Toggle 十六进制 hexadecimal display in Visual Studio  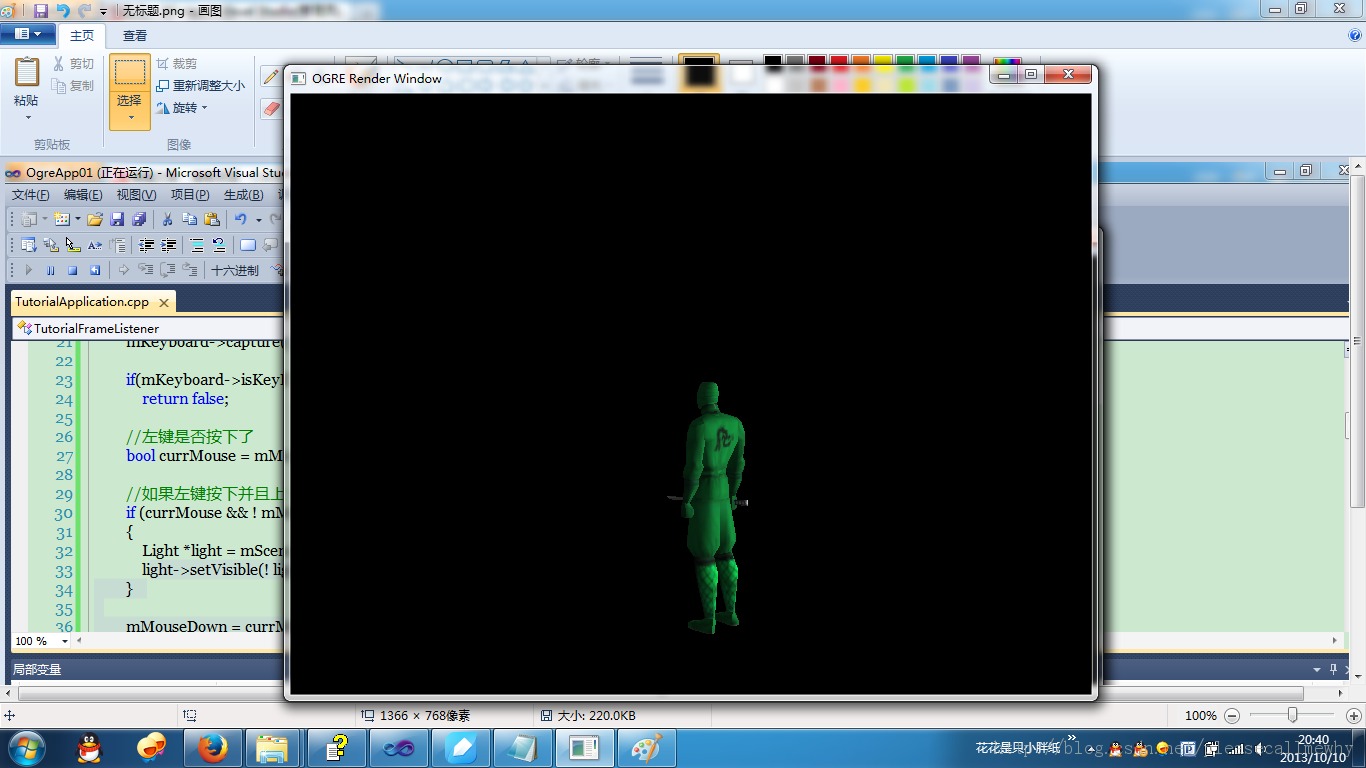(x=235, y=269)
